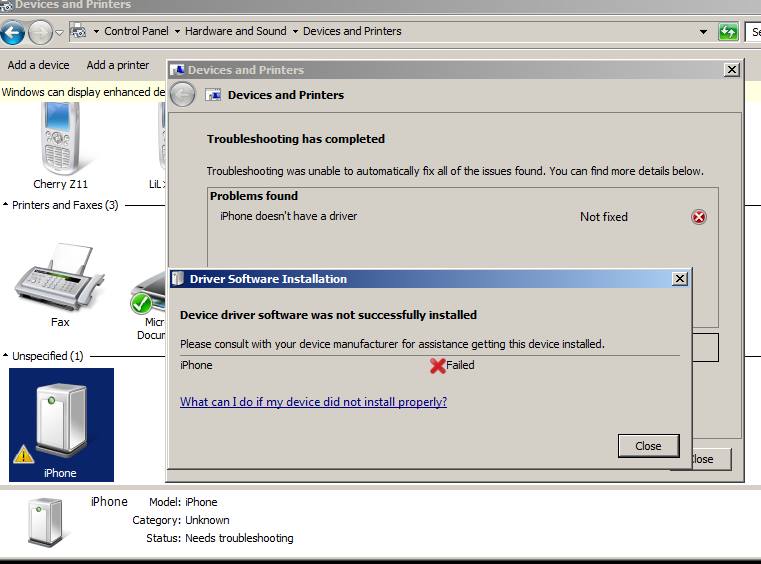Click the red X Failed status icon
This screenshot has height=564, width=761.
(x=437, y=365)
